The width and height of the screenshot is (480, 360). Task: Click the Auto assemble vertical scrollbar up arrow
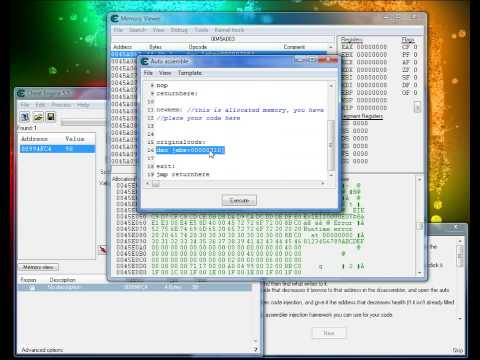point(331,86)
